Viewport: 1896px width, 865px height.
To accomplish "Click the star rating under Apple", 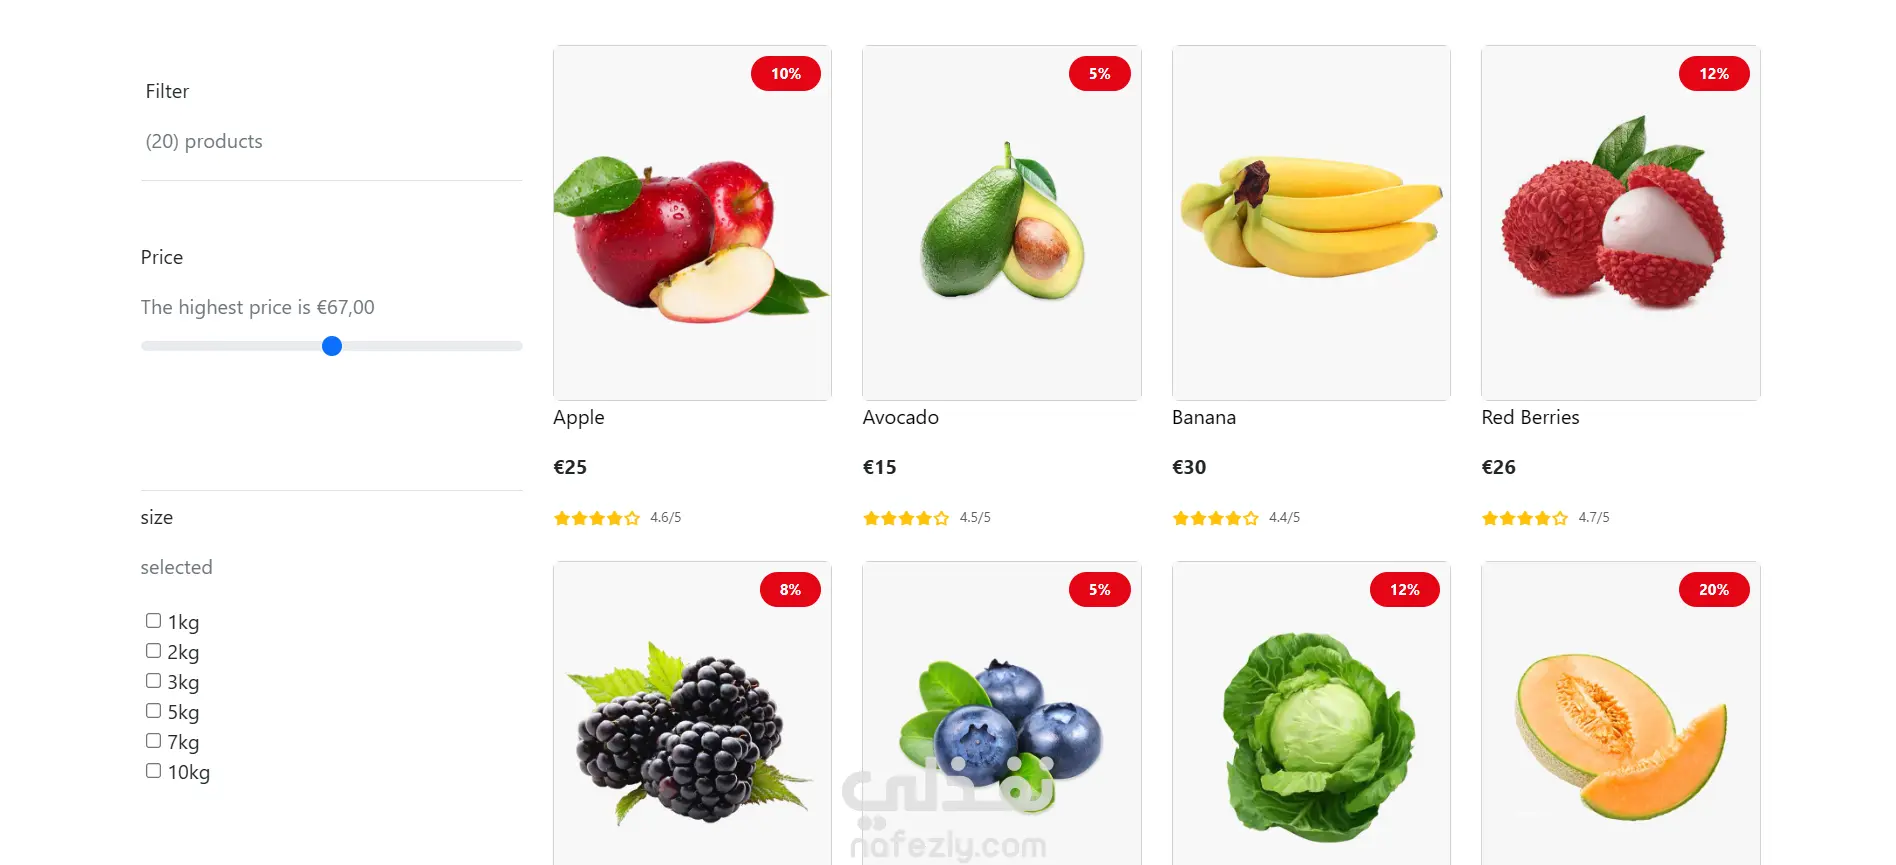I will pyautogui.click(x=596, y=518).
